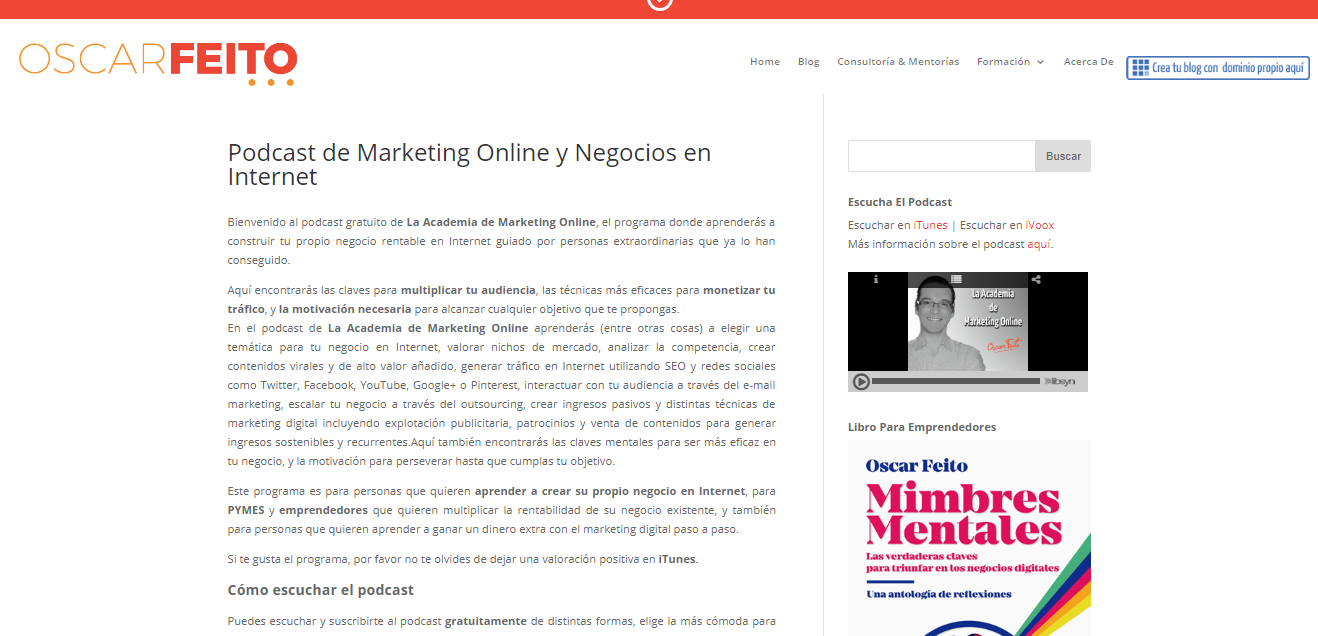
Task: Click the Oscar Feito logo
Action: [x=158, y=61]
